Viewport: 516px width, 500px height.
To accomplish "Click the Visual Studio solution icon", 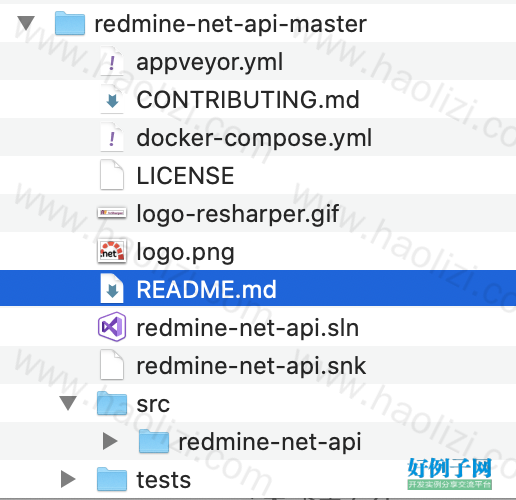I will pyautogui.click(x=112, y=327).
